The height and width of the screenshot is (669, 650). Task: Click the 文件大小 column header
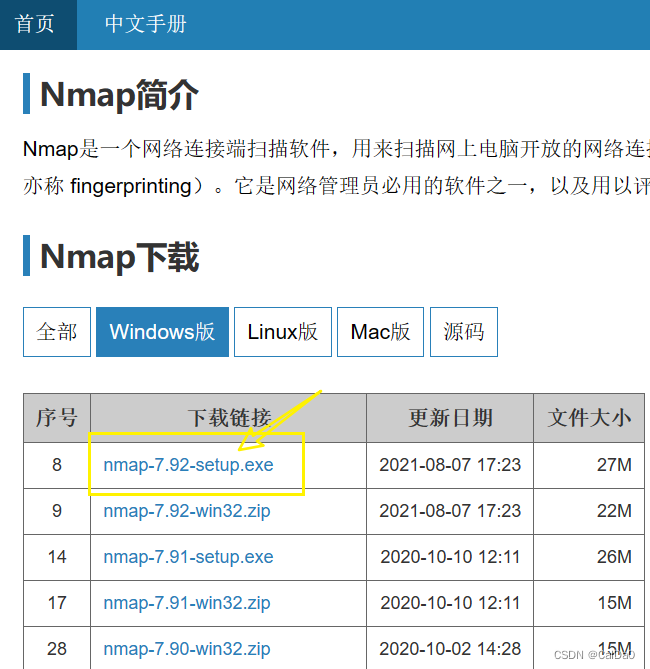point(589,418)
